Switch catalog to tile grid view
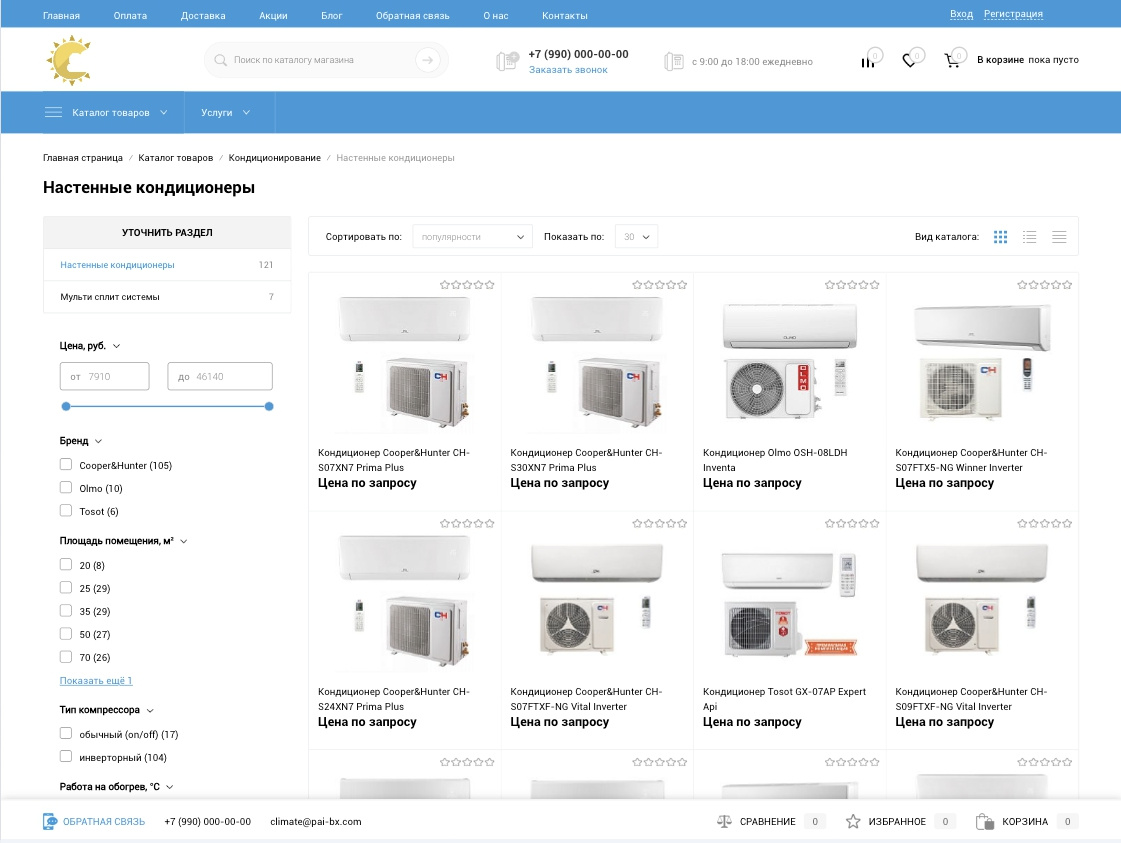Viewport: 1121px width, 843px height. tap(1000, 237)
